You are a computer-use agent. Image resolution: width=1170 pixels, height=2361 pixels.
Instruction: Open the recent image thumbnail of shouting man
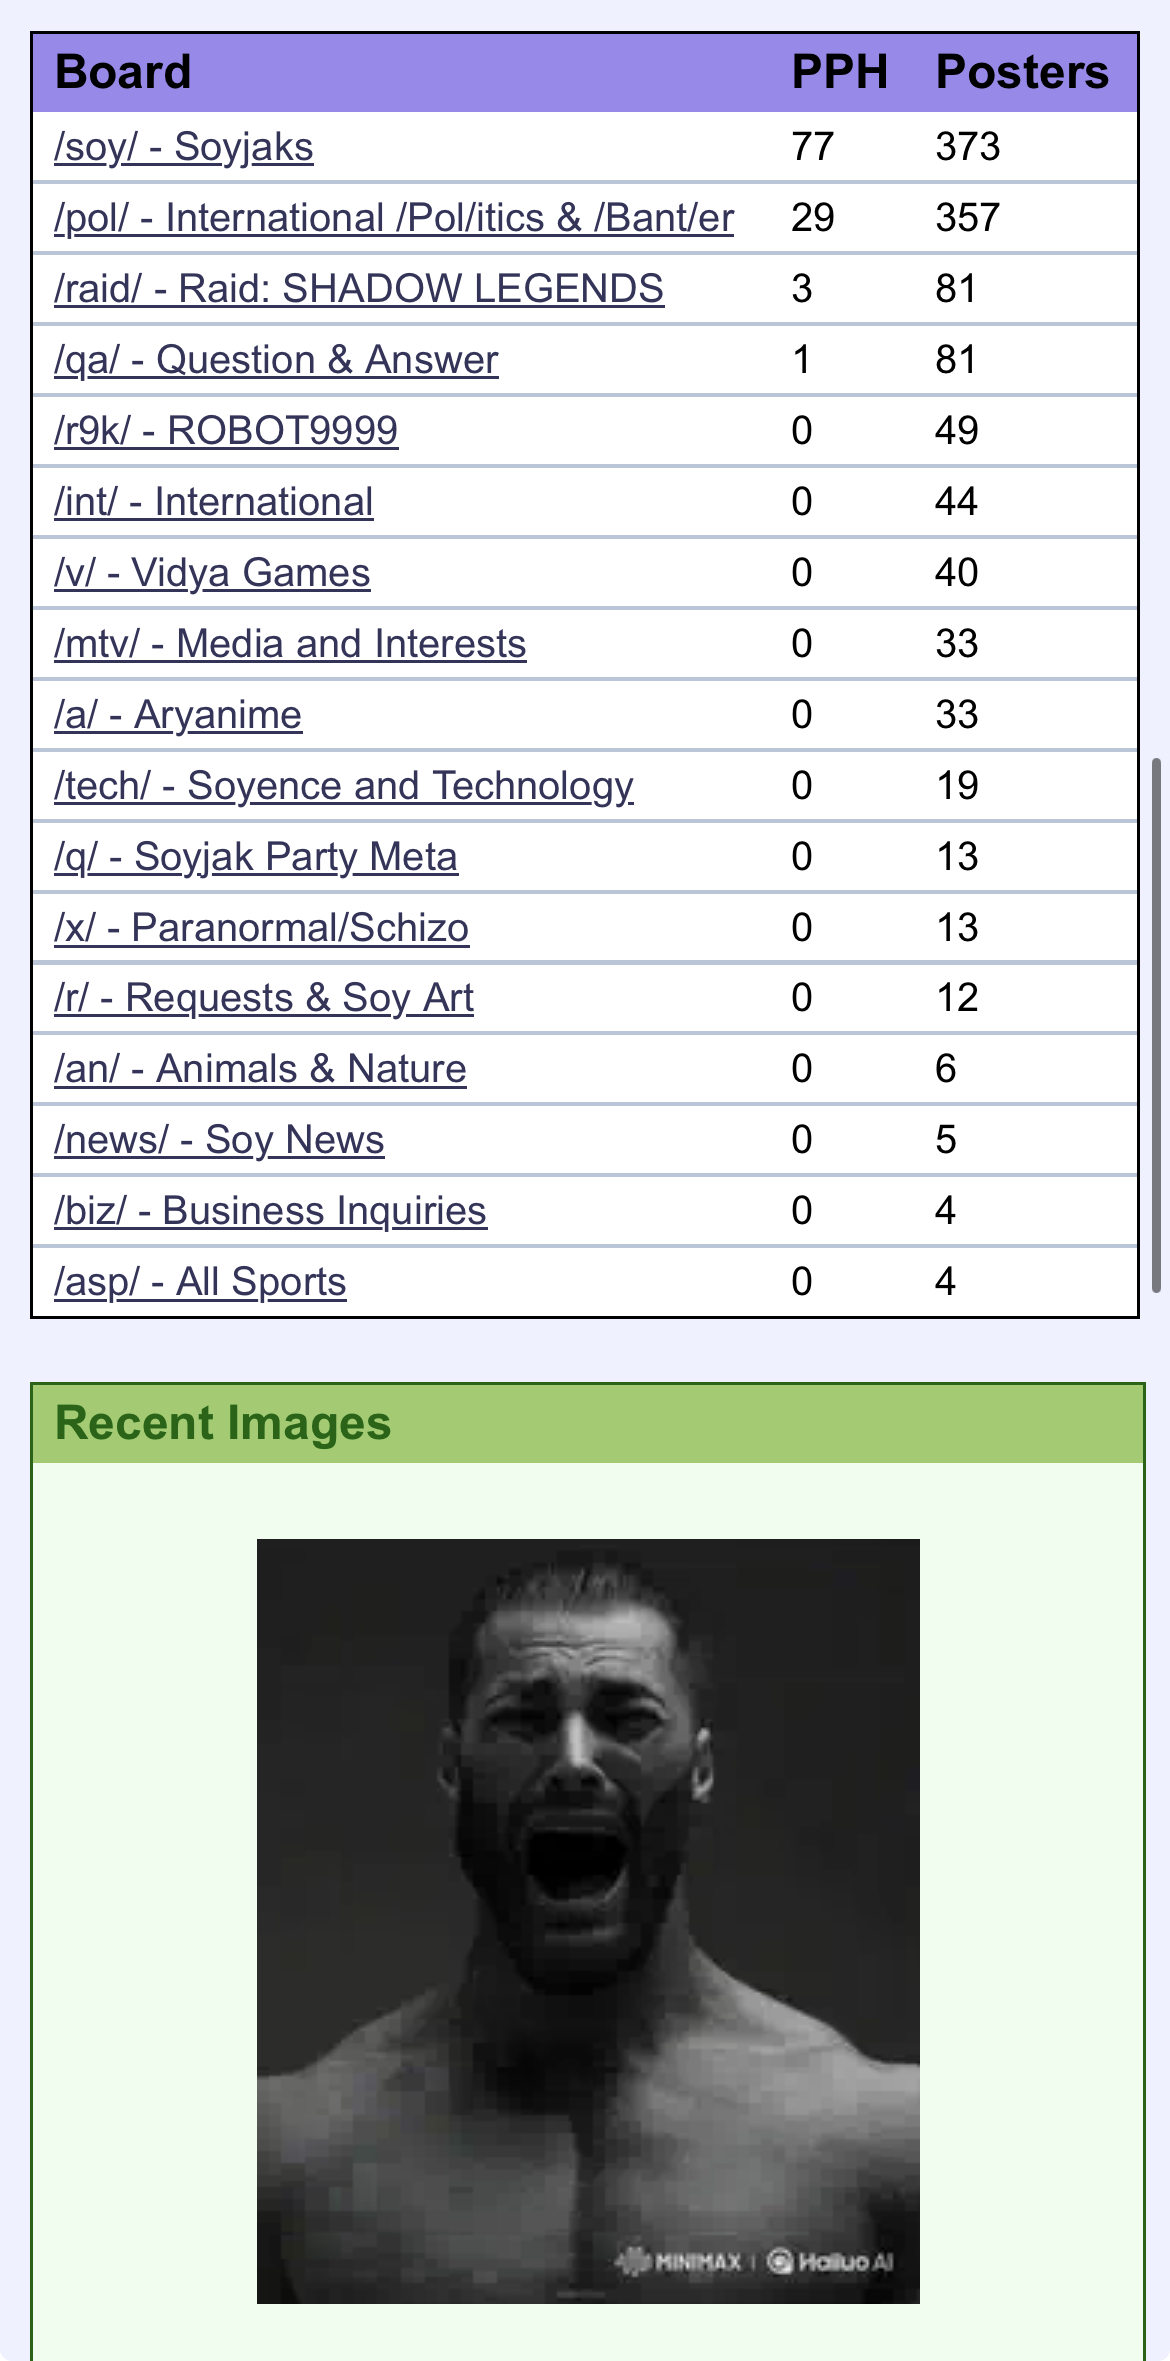(588, 1921)
